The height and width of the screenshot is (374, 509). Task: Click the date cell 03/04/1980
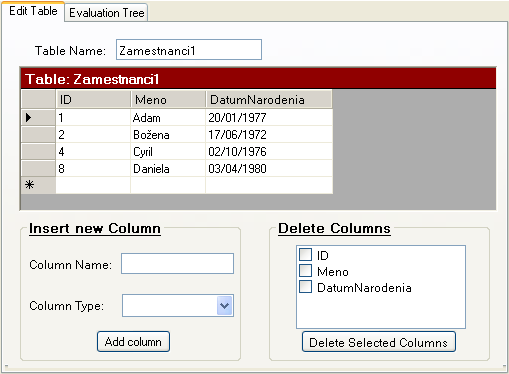point(269,168)
